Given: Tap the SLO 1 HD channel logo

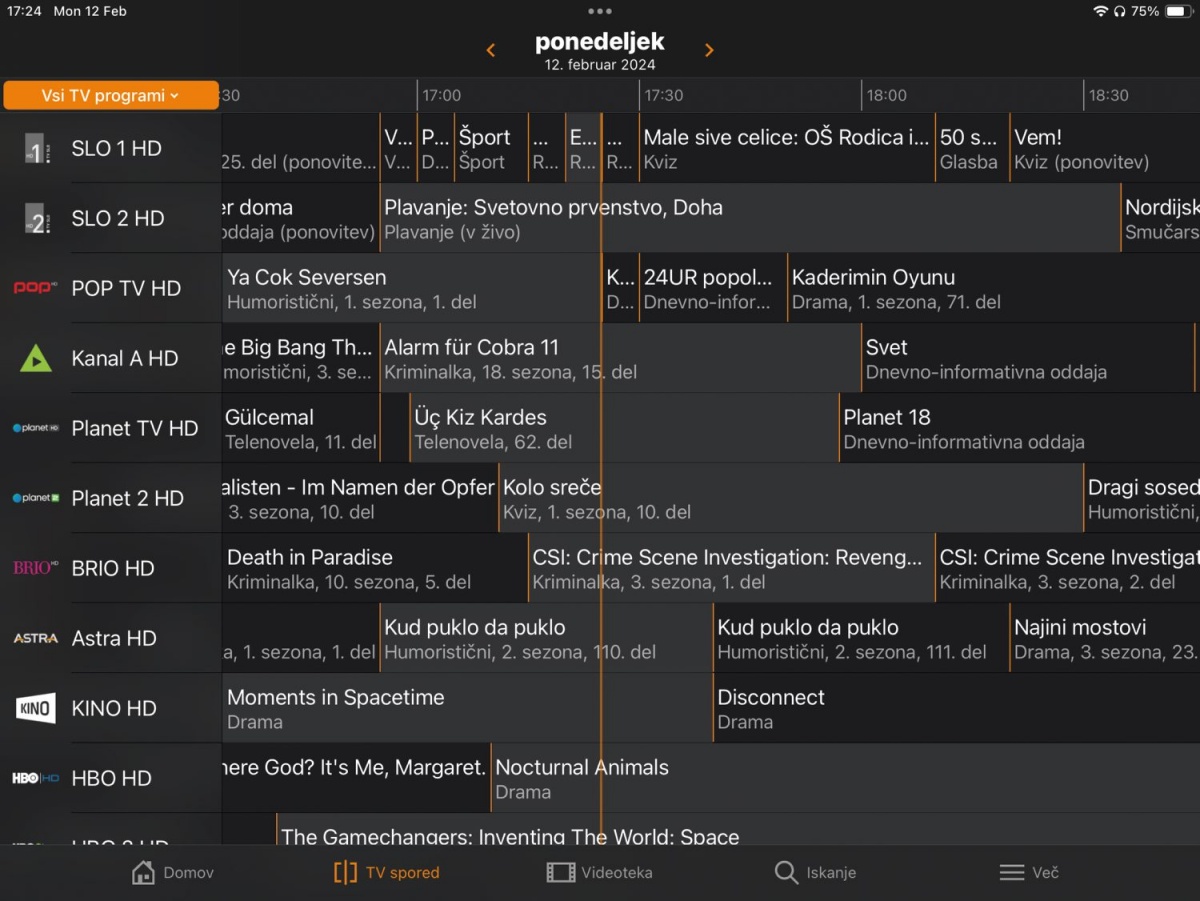Looking at the screenshot, I should coord(36,148).
